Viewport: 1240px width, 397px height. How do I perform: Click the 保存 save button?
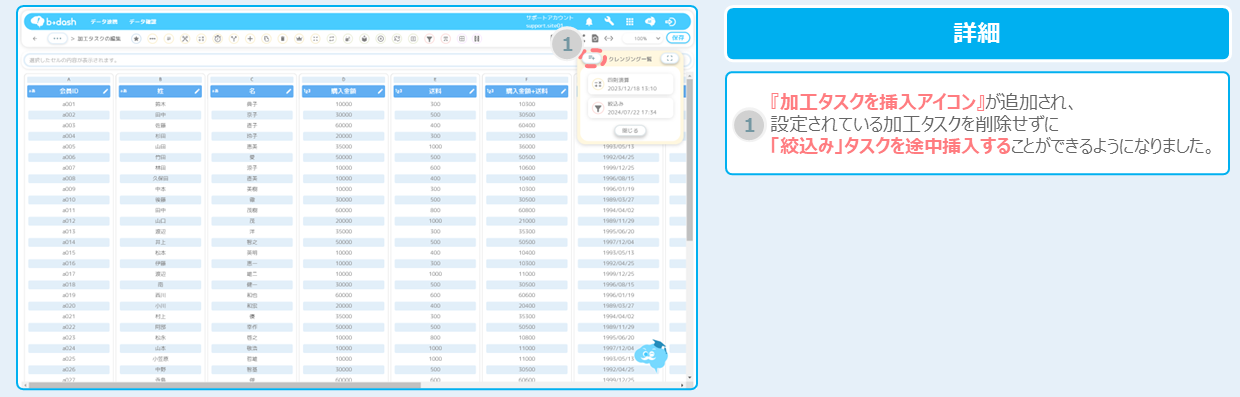pyautogui.click(x=678, y=38)
